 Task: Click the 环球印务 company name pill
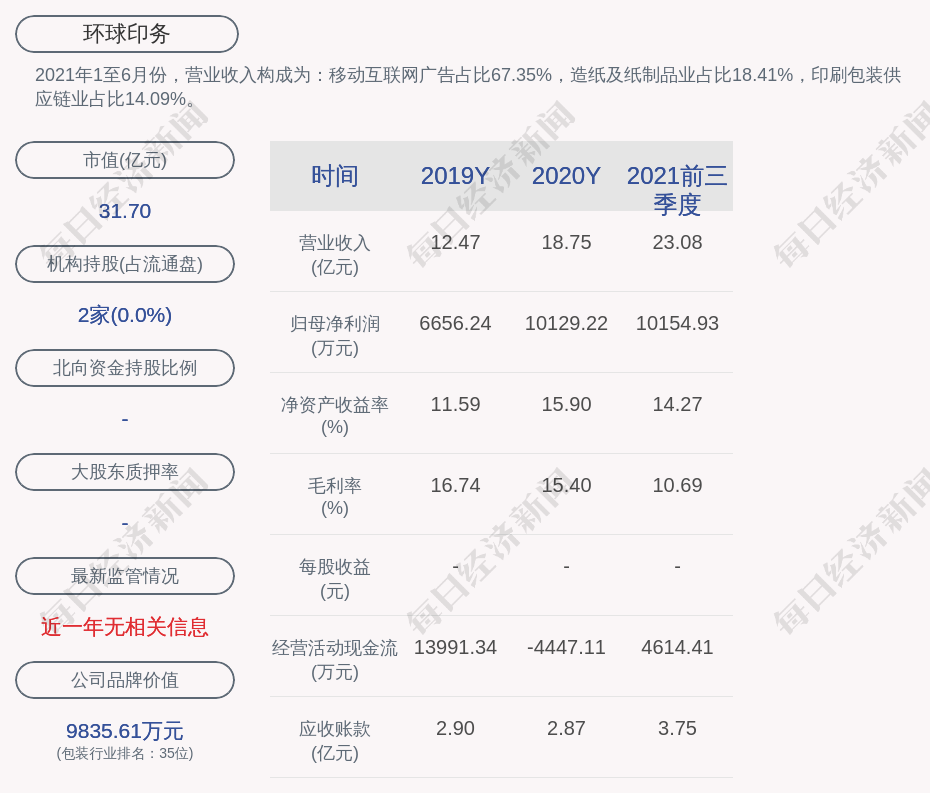click(126, 34)
